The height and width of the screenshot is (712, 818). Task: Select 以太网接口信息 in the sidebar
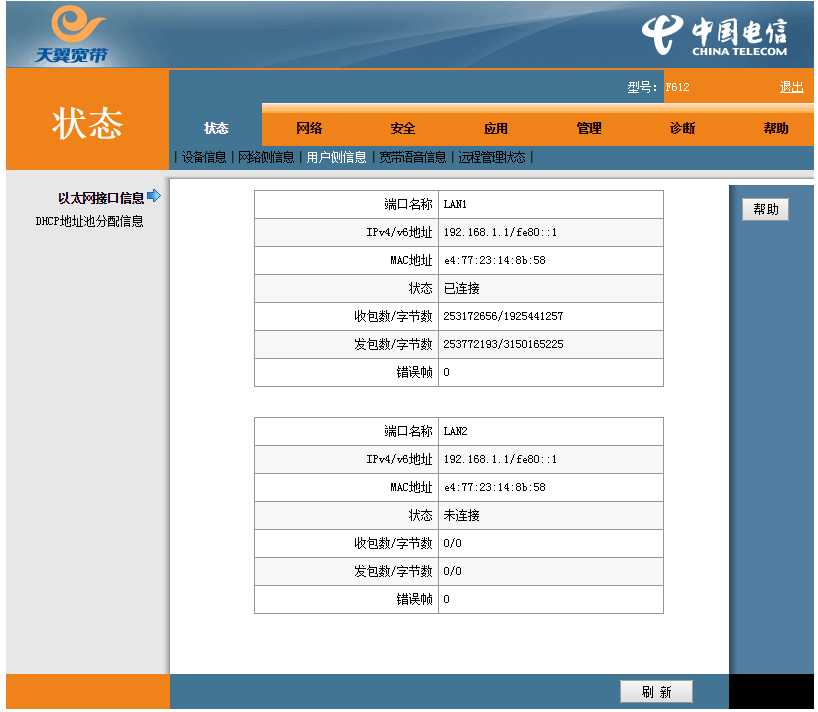[101, 198]
